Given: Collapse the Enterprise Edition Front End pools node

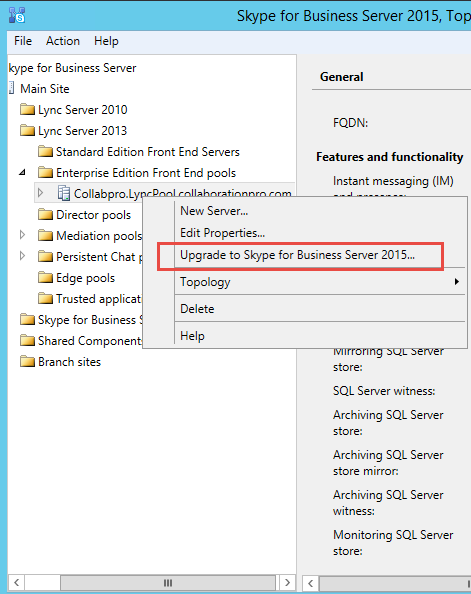Looking at the screenshot, I should (x=22, y=173).
